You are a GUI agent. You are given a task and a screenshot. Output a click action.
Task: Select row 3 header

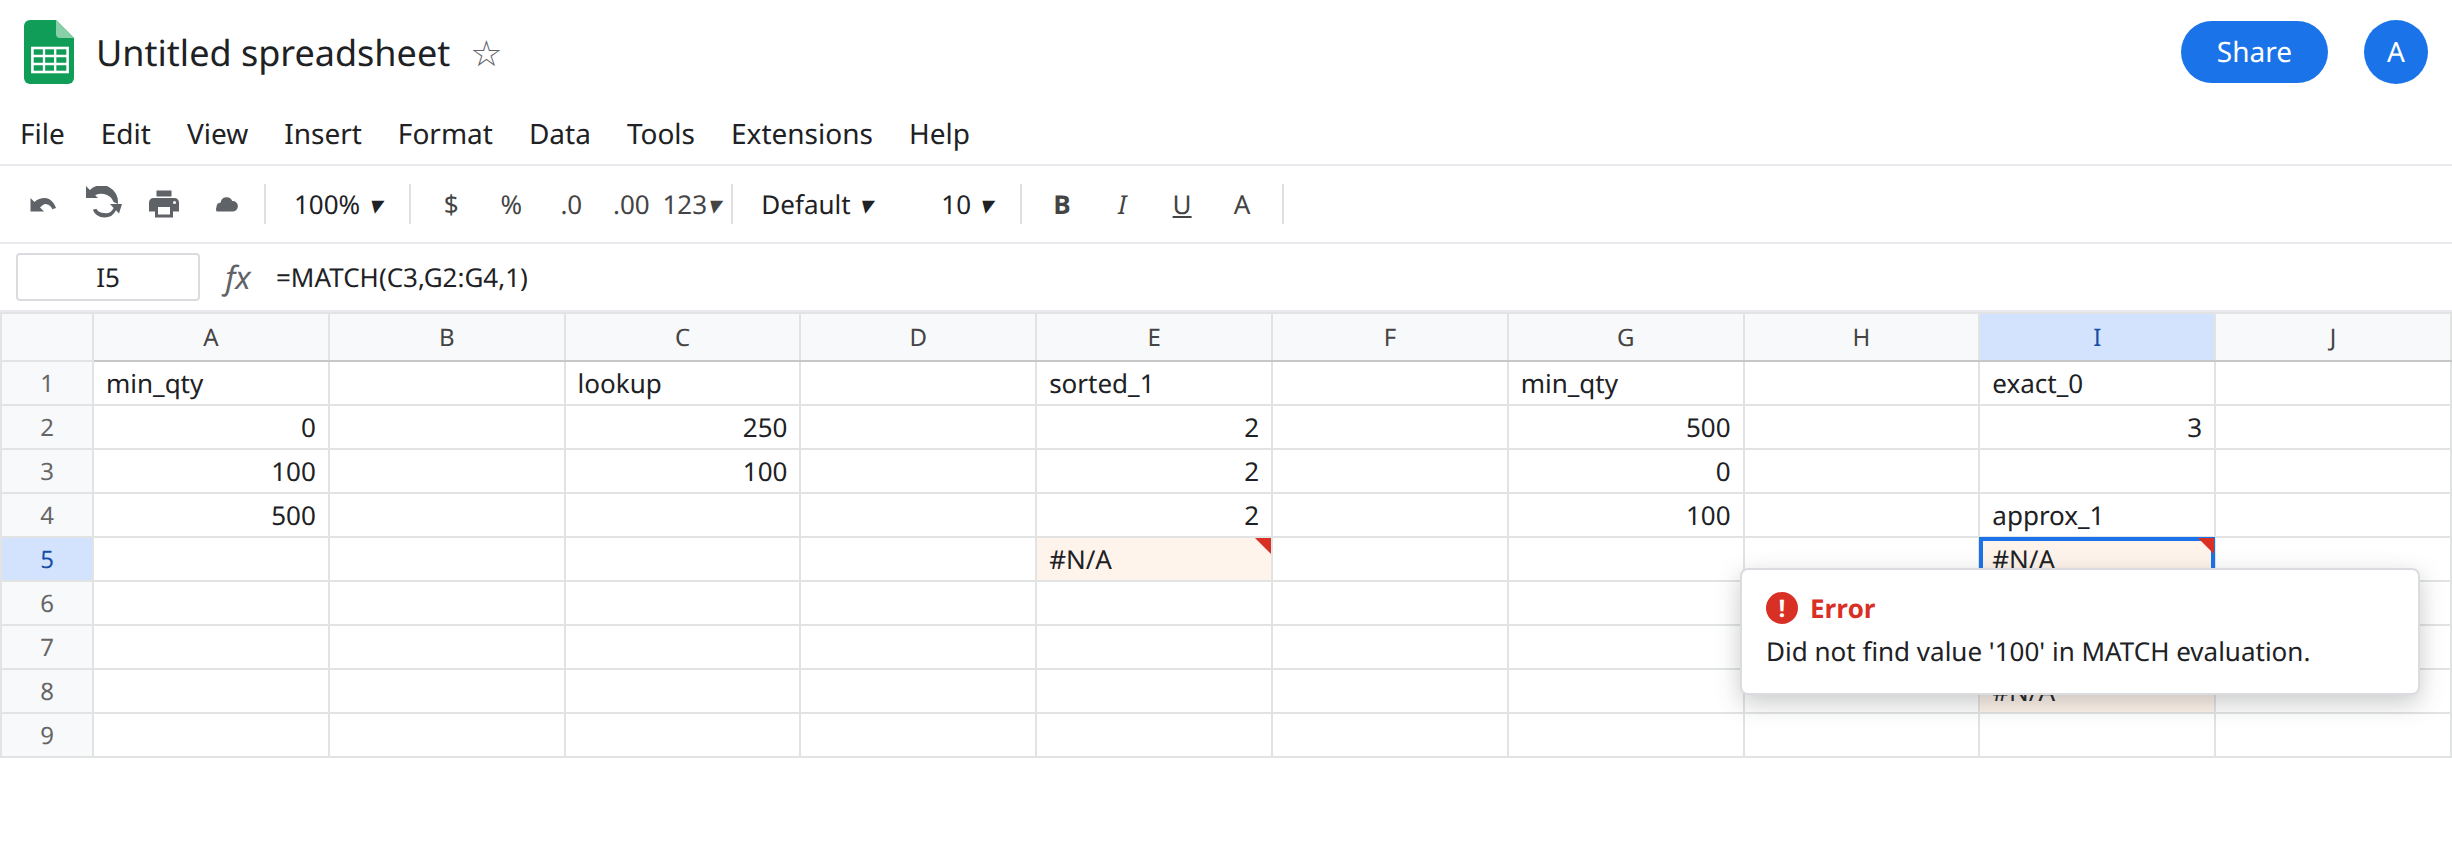47,471
